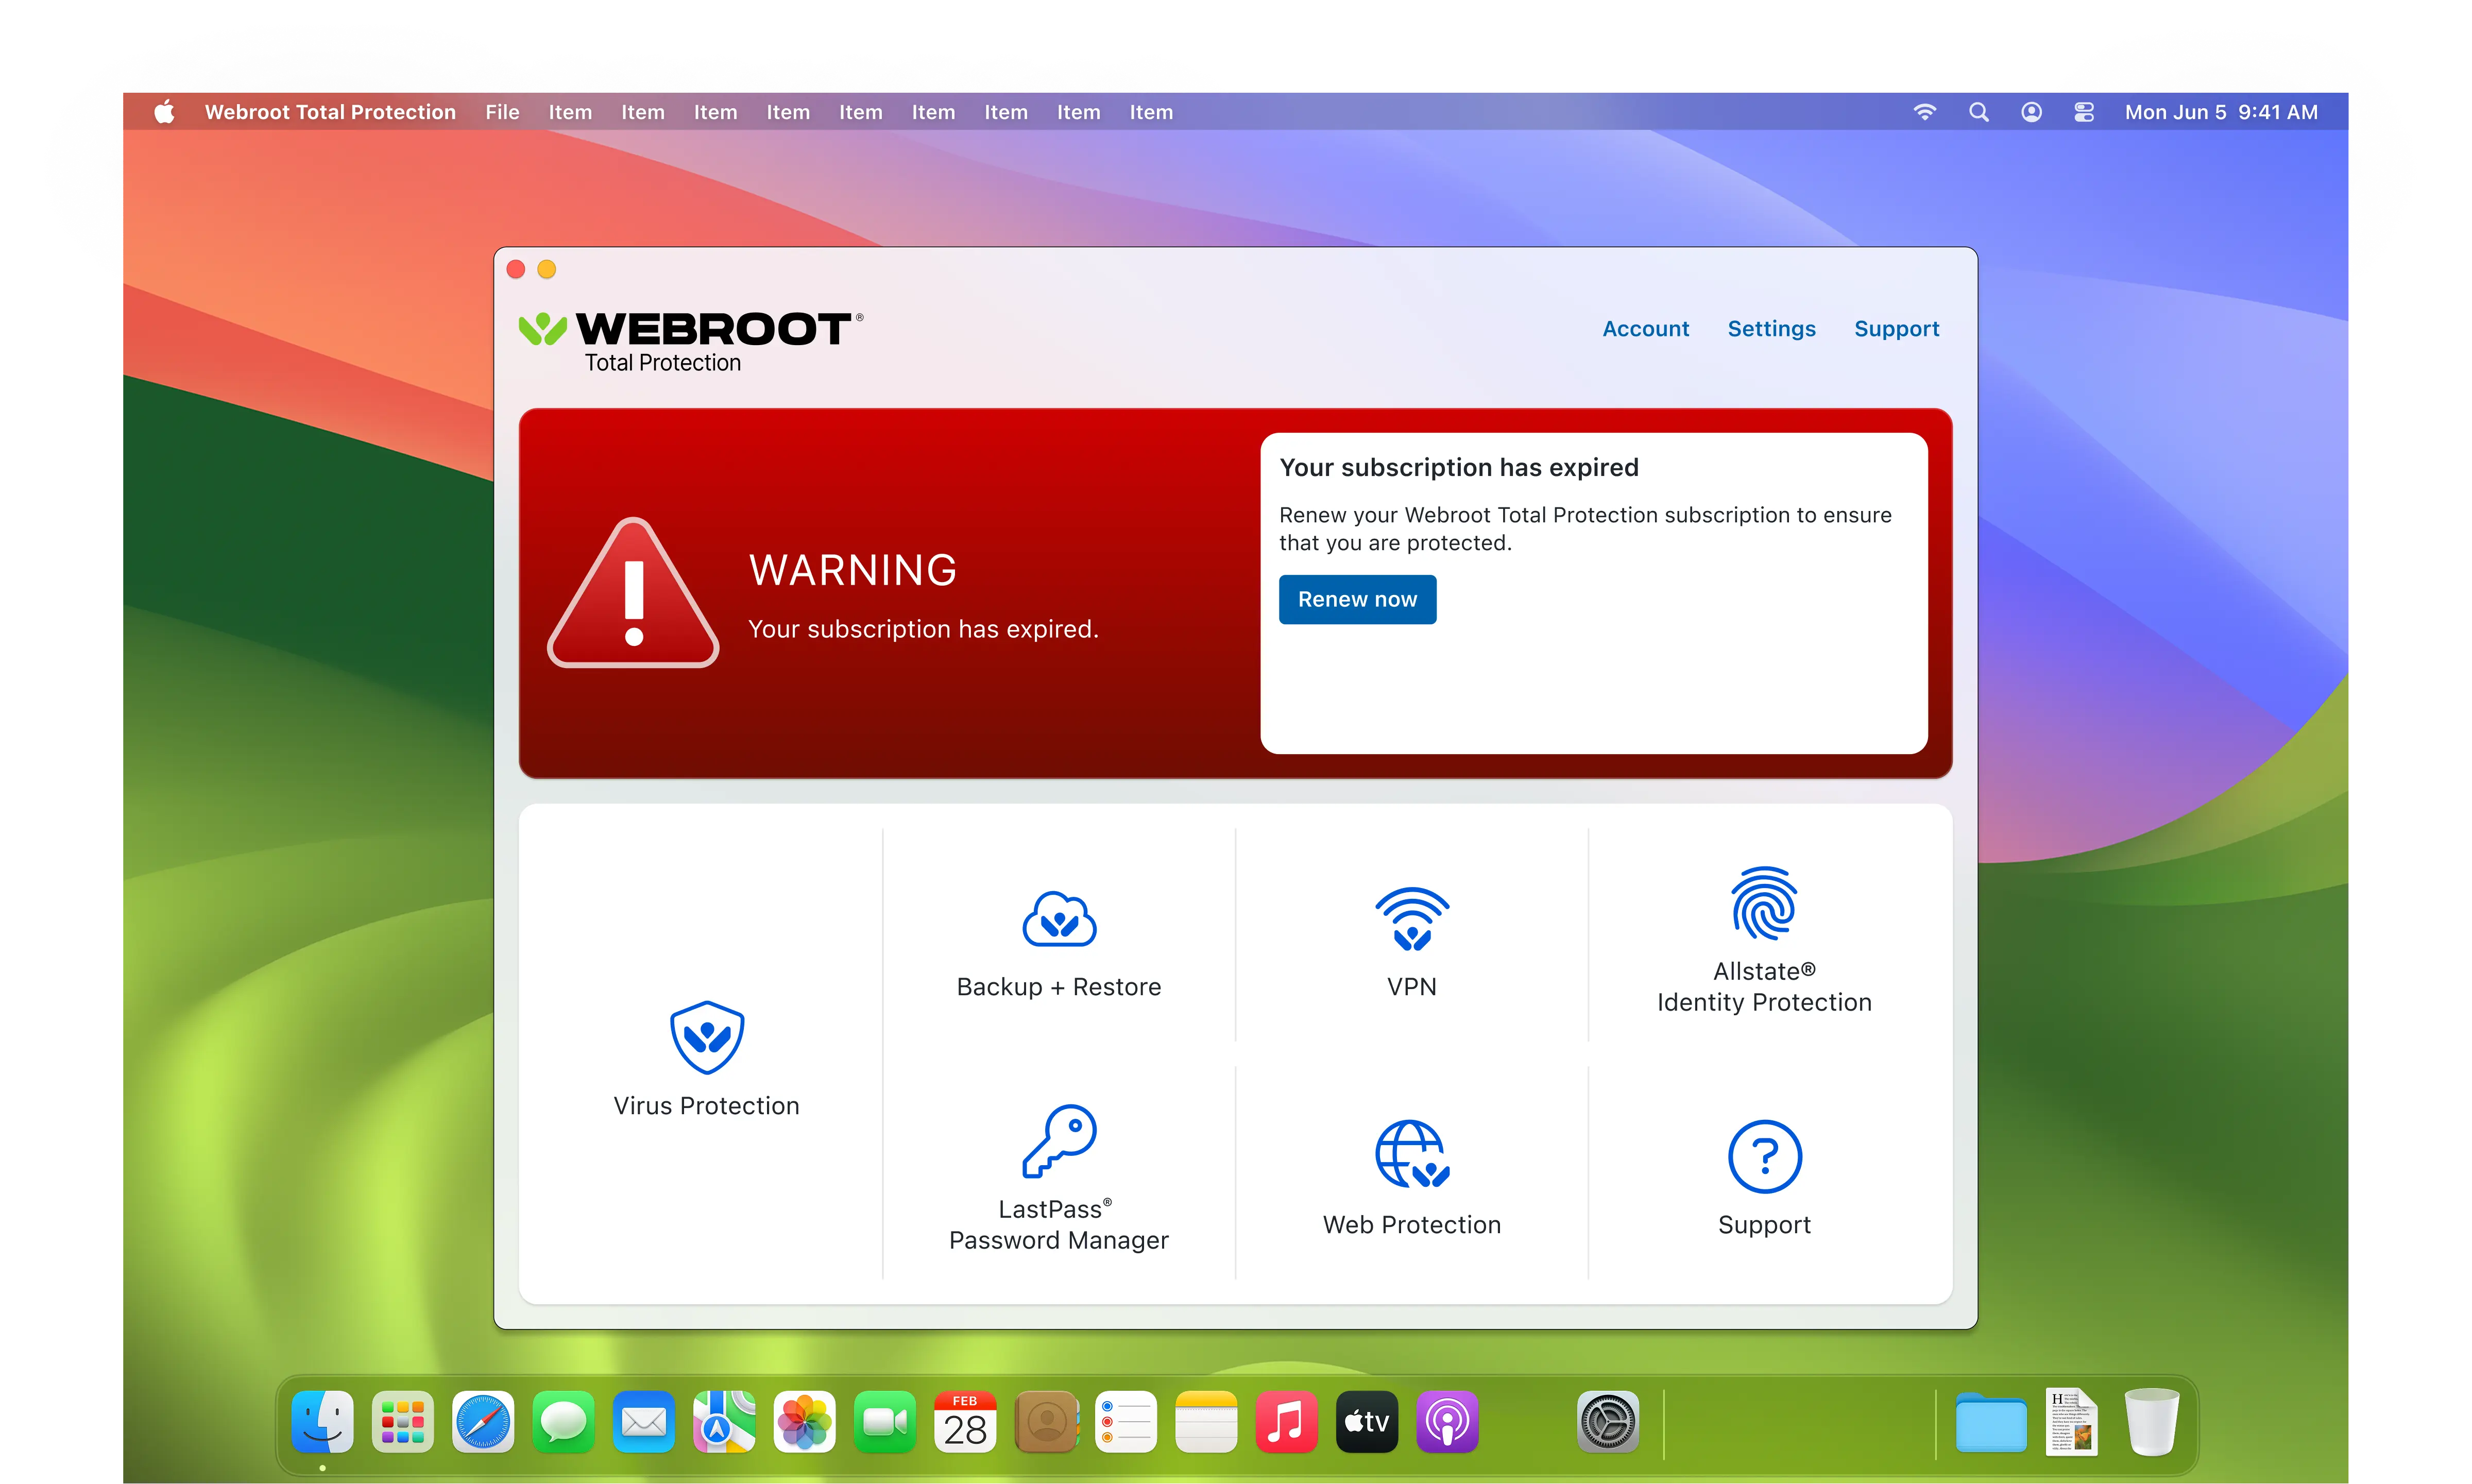
Task: Open the Apple menu
Action: click(164, 111)
